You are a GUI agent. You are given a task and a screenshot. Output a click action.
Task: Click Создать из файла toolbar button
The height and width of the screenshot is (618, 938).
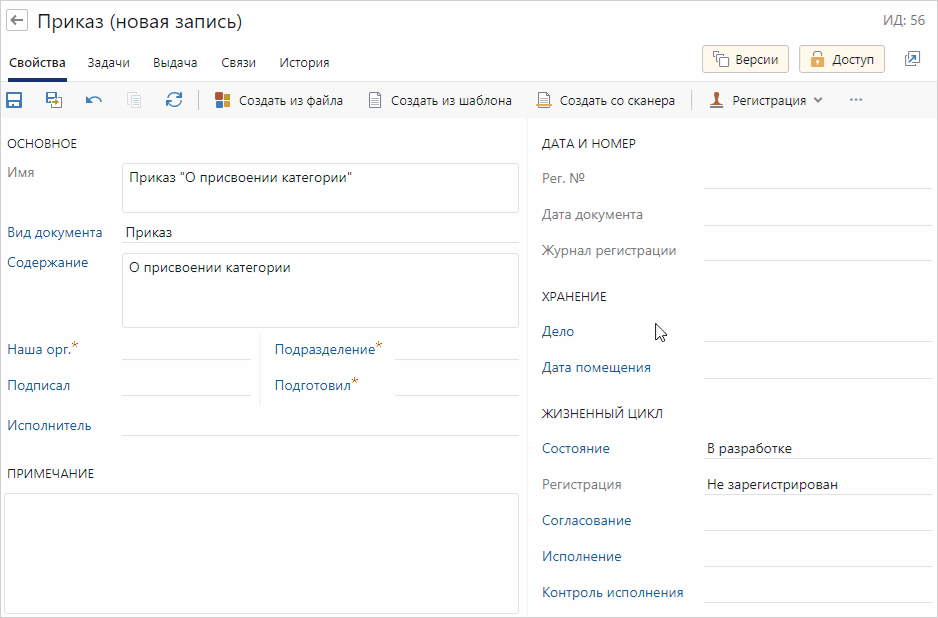point(279,100)
